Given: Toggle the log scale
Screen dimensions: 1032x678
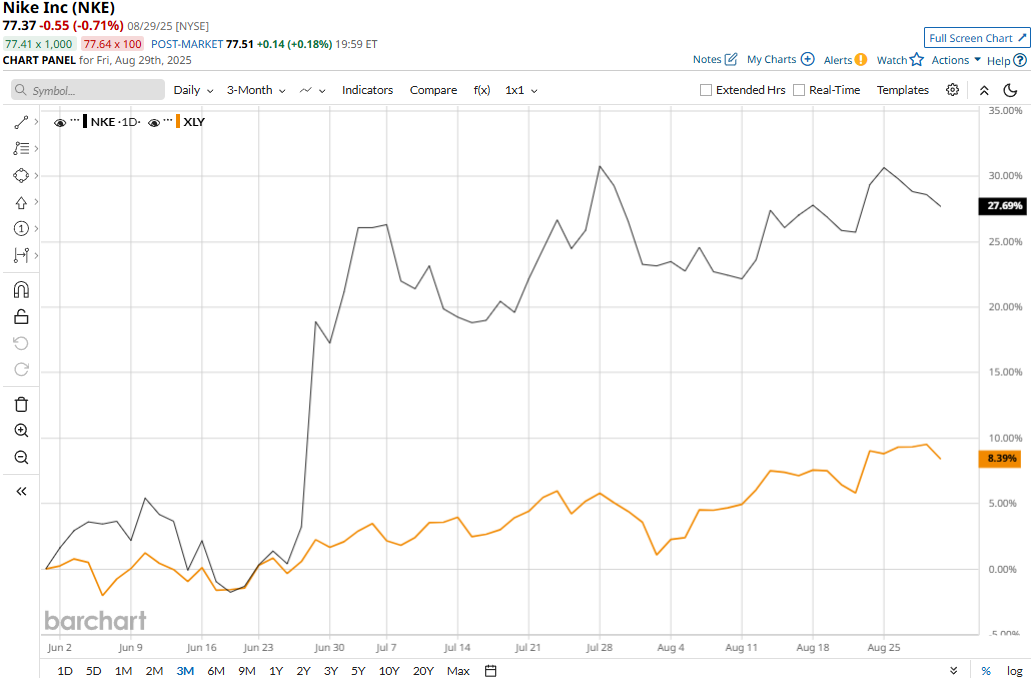Looking at the screenshot, I should [x=1015, y=671].
